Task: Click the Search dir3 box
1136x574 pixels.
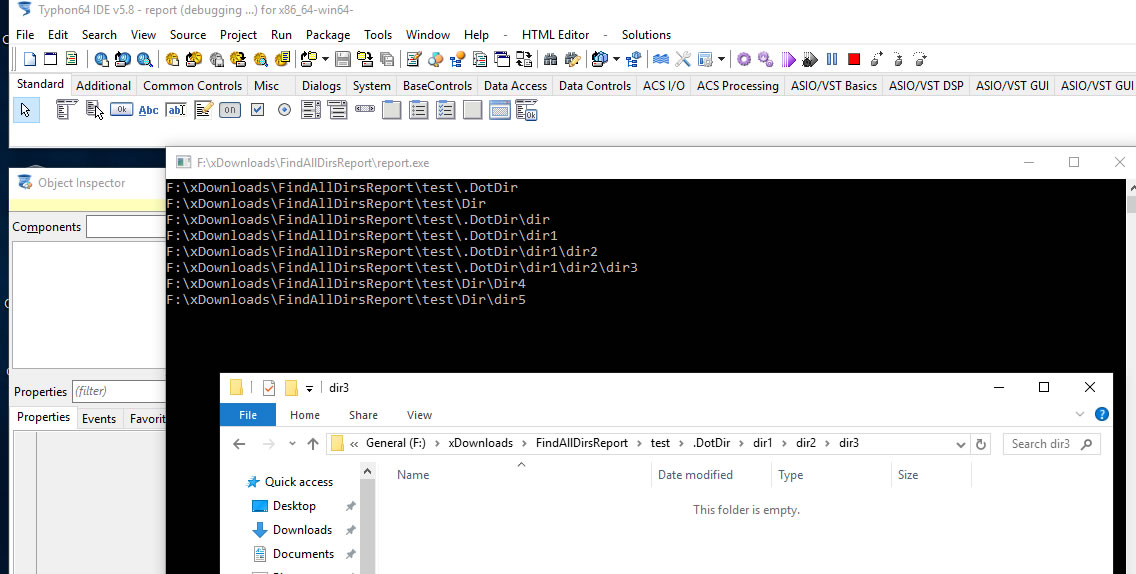Action: [x=1051, y=444]
